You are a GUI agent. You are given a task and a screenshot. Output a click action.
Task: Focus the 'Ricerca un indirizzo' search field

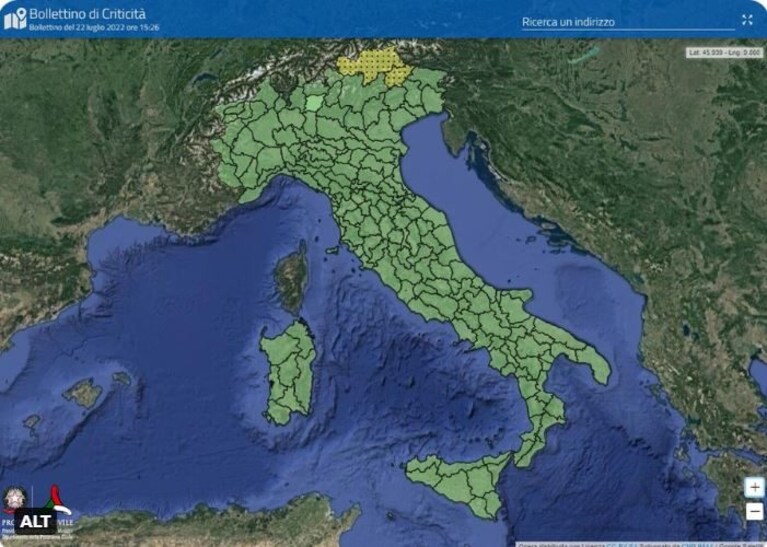(628, 22)
